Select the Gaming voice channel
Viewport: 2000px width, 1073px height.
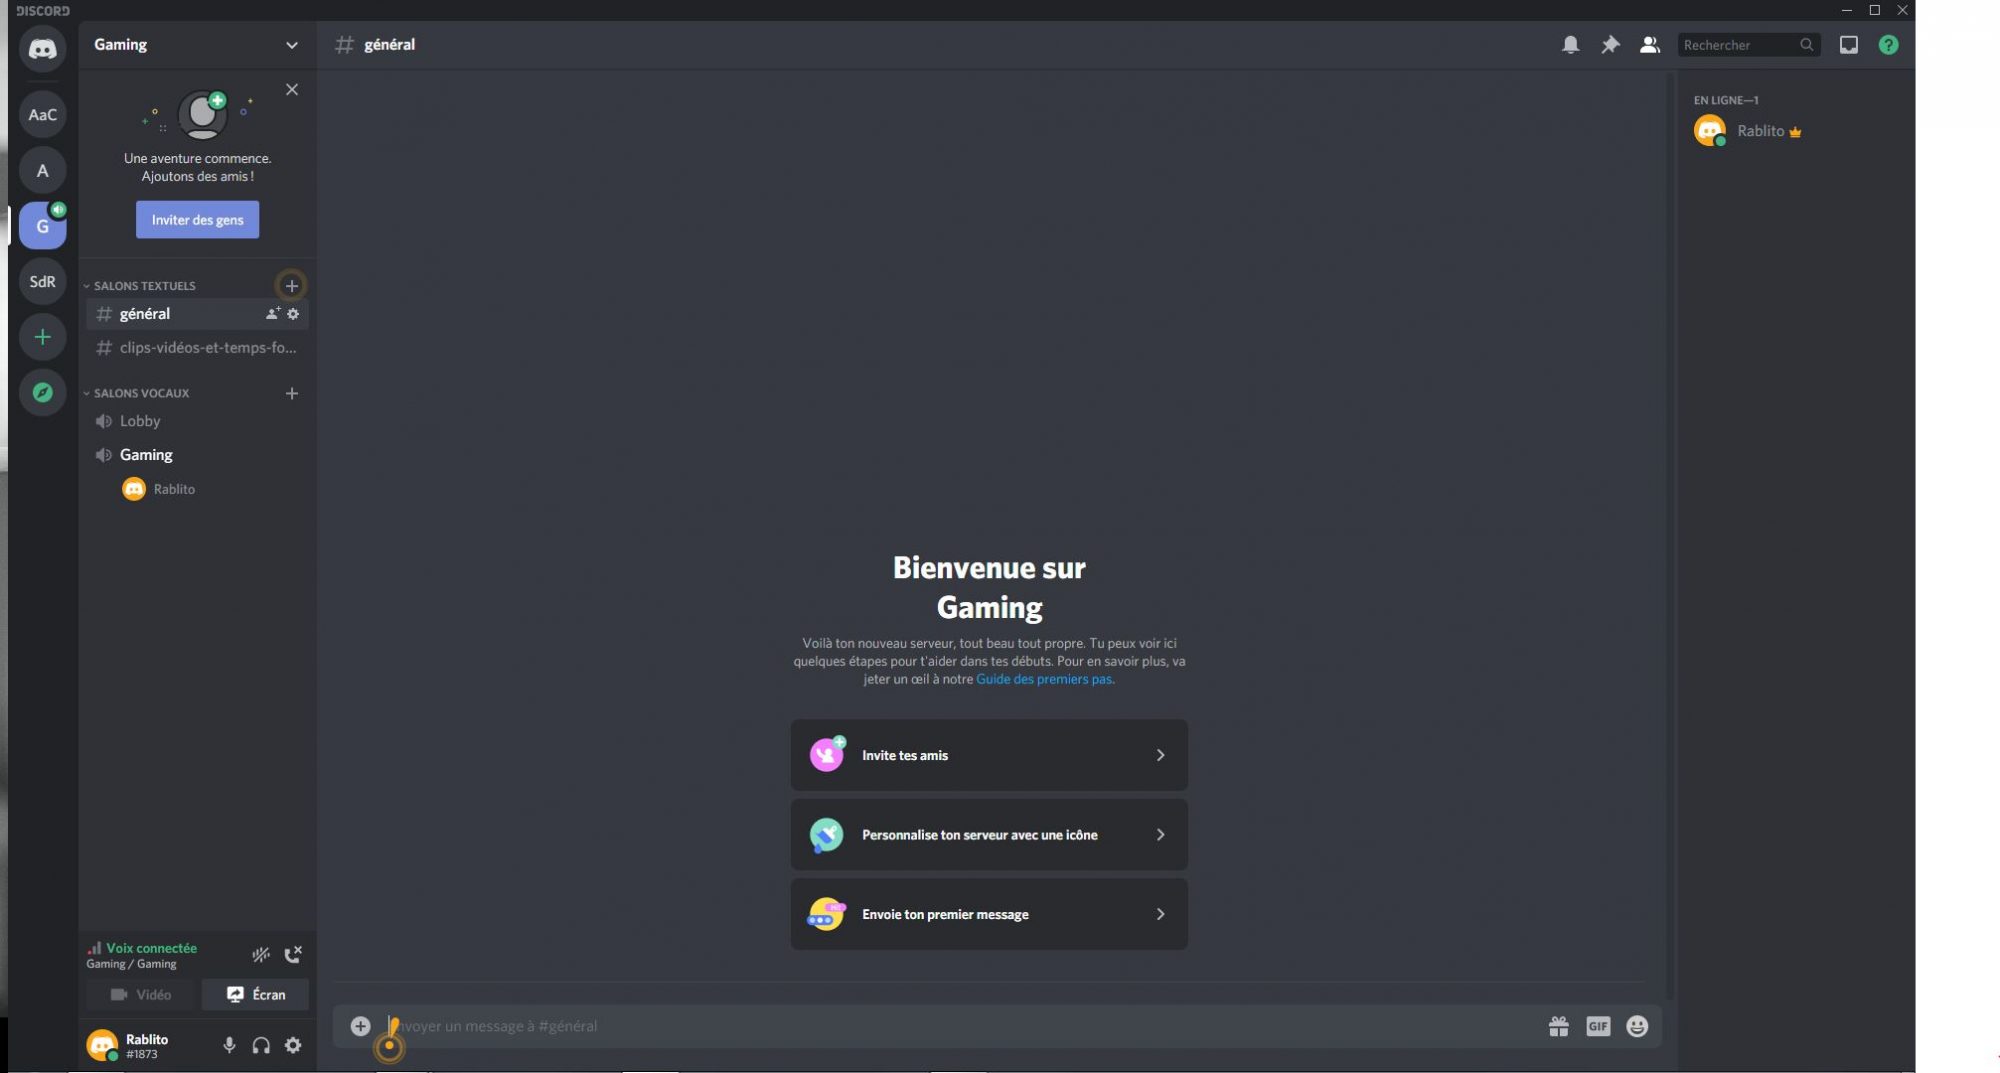pyautogui.click(x=197, y=455)
